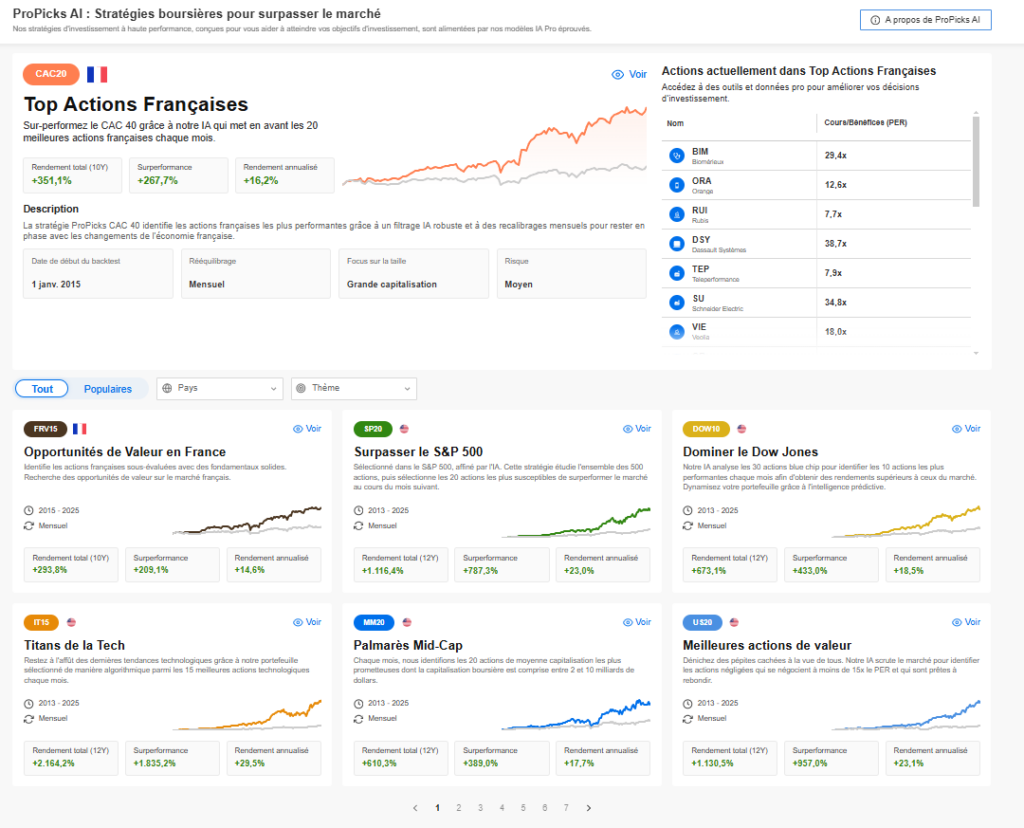
Task: Go to page 2 in pagination
Action: tap(458, 808)
